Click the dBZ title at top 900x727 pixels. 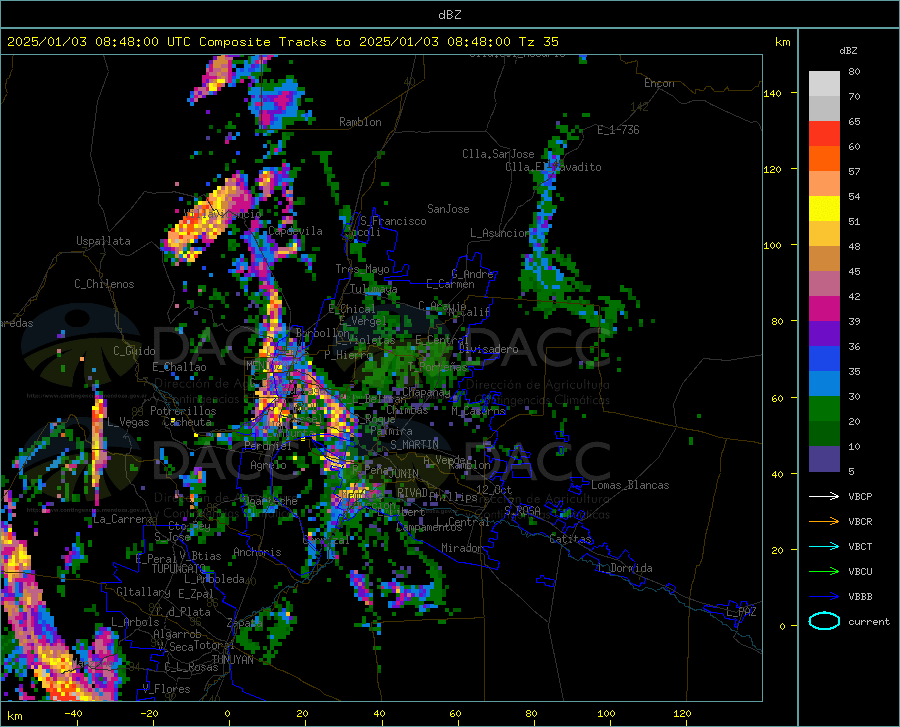[x=449, y=15]
